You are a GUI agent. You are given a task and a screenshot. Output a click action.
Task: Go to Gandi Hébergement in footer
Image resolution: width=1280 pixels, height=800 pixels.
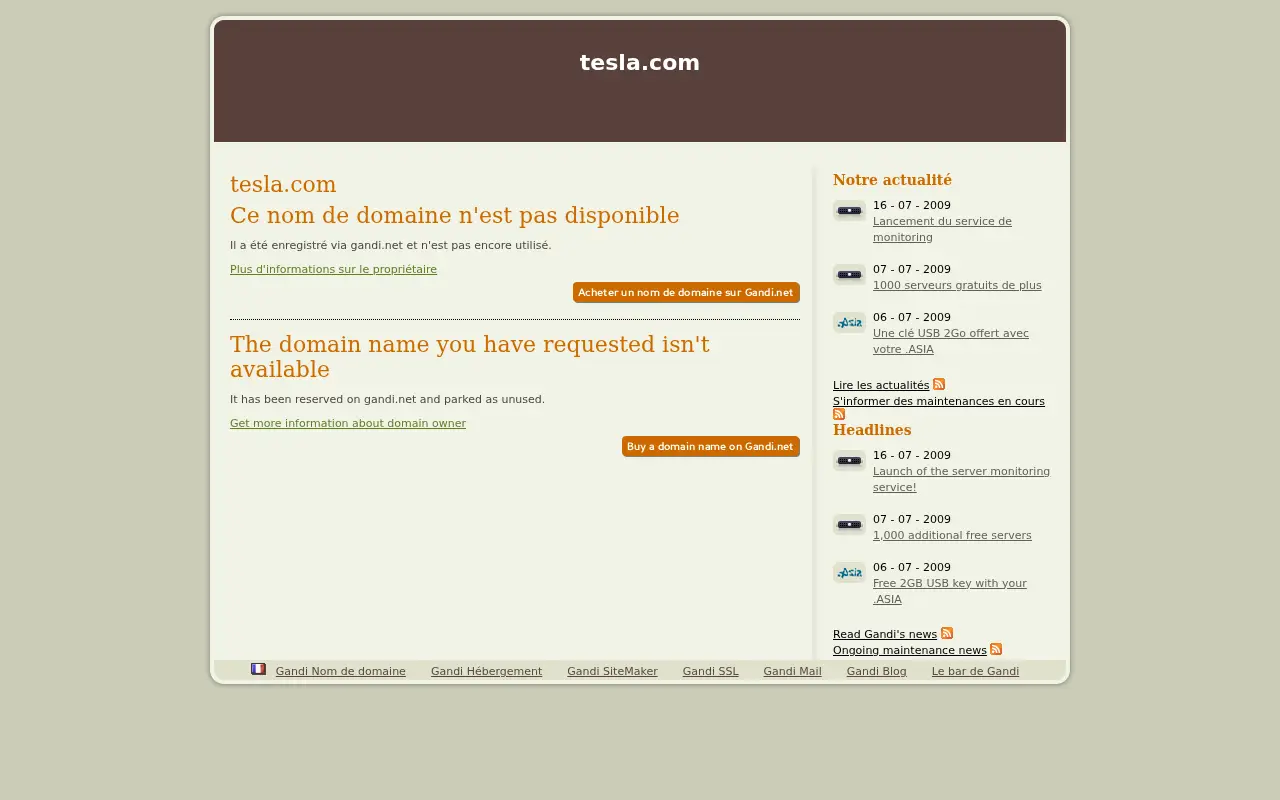486,672
